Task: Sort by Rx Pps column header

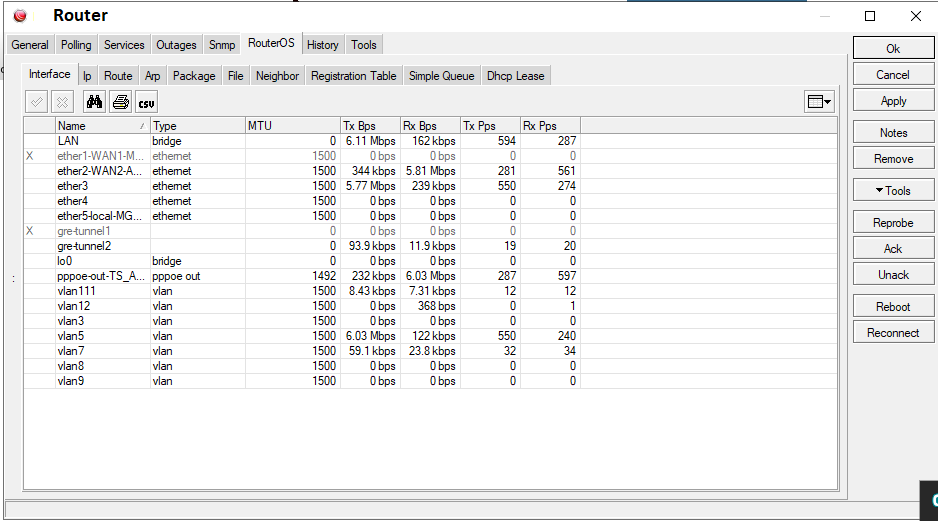Action: (550, 126)
